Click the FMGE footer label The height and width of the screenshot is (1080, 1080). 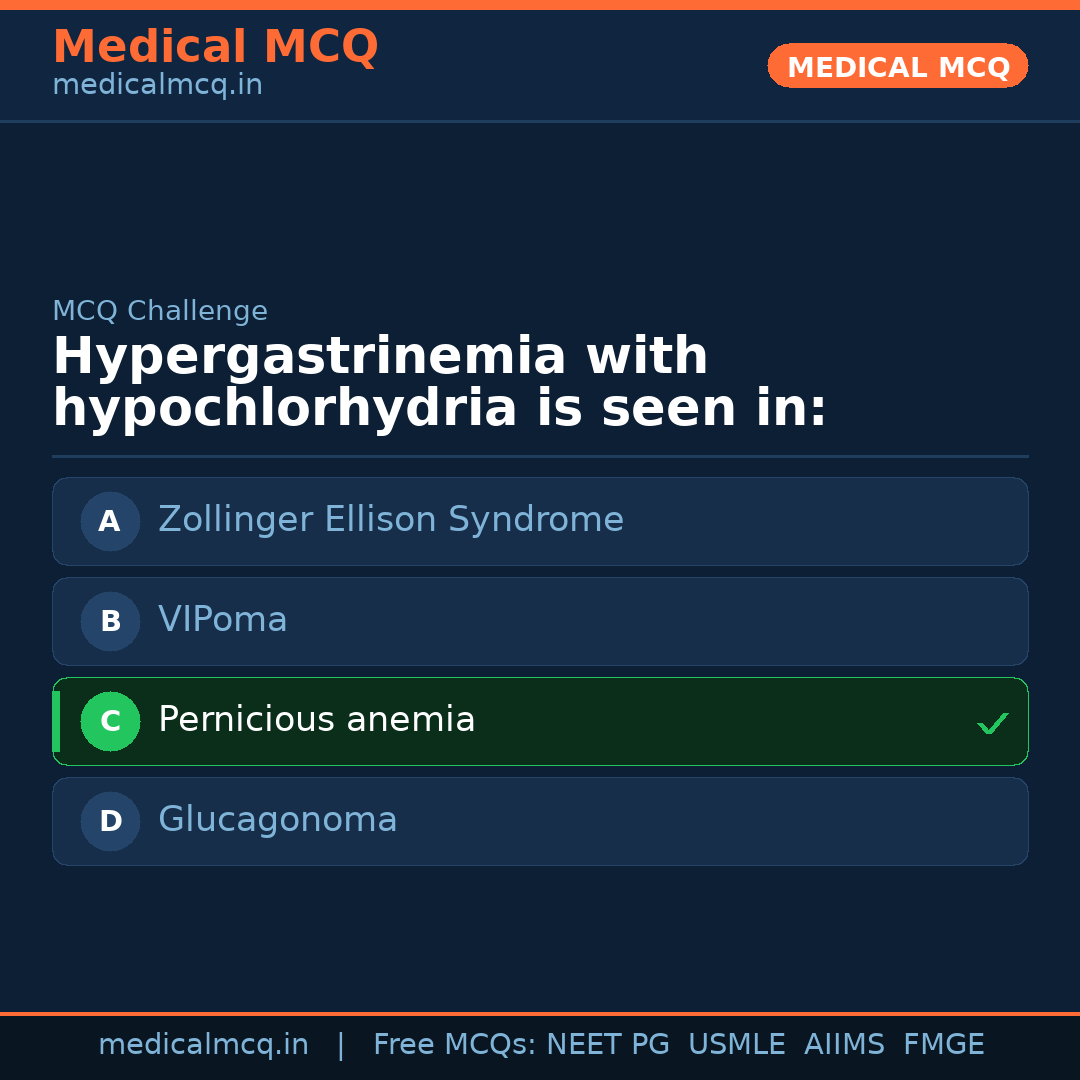pos(944,1045)
